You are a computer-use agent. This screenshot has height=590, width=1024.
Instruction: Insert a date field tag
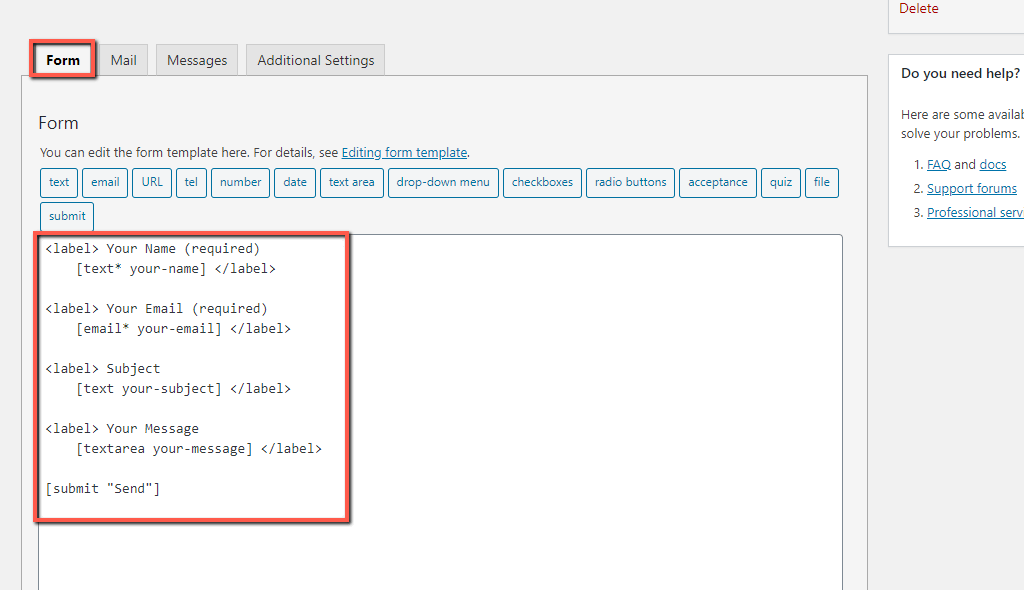[x=295, y=182]
